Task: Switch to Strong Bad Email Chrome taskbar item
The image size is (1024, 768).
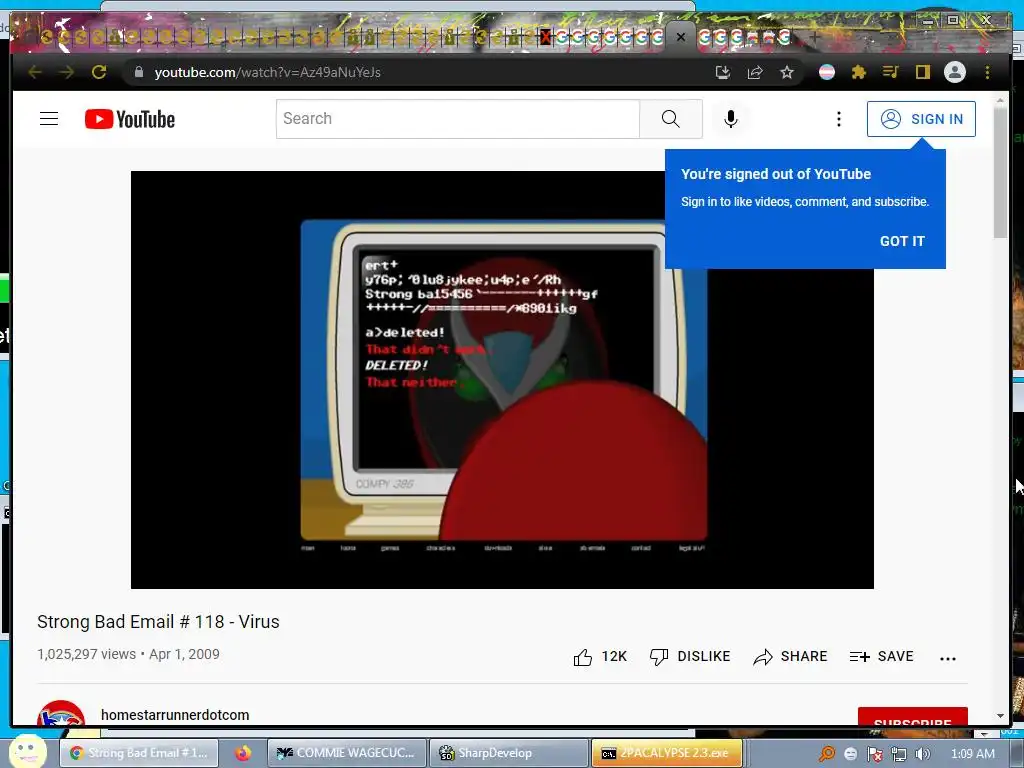Action: point(141,753)
